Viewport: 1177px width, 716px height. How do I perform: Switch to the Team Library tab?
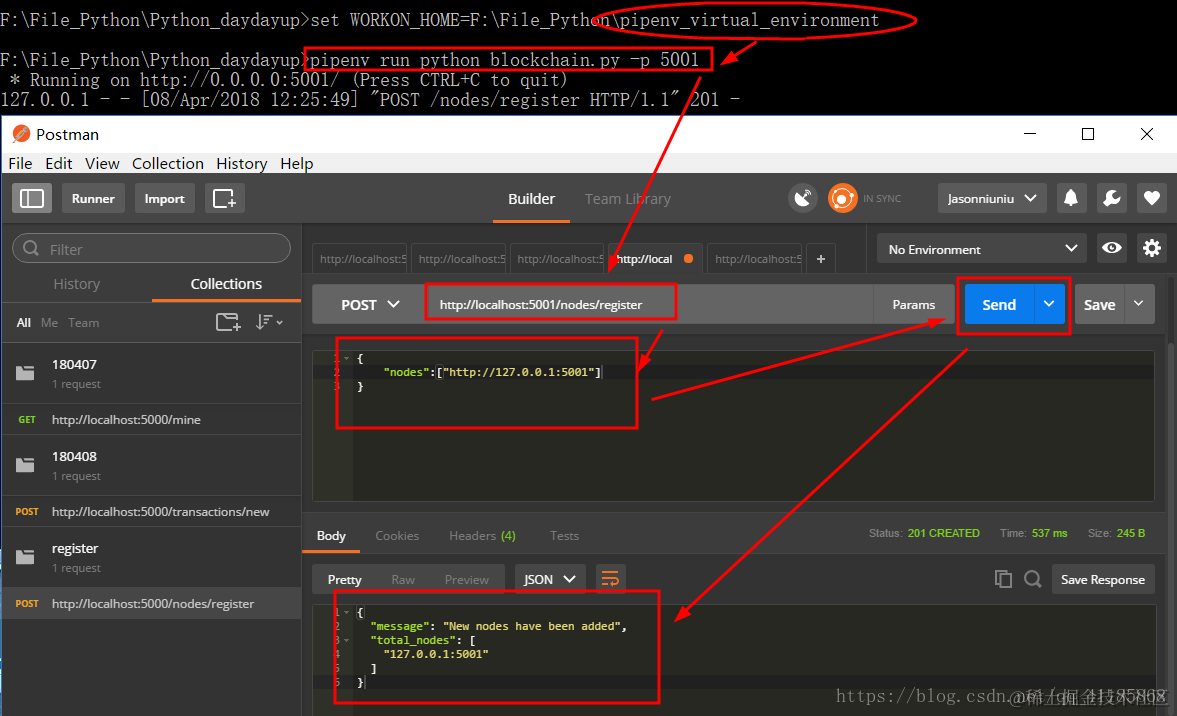(x=628, y=199)
